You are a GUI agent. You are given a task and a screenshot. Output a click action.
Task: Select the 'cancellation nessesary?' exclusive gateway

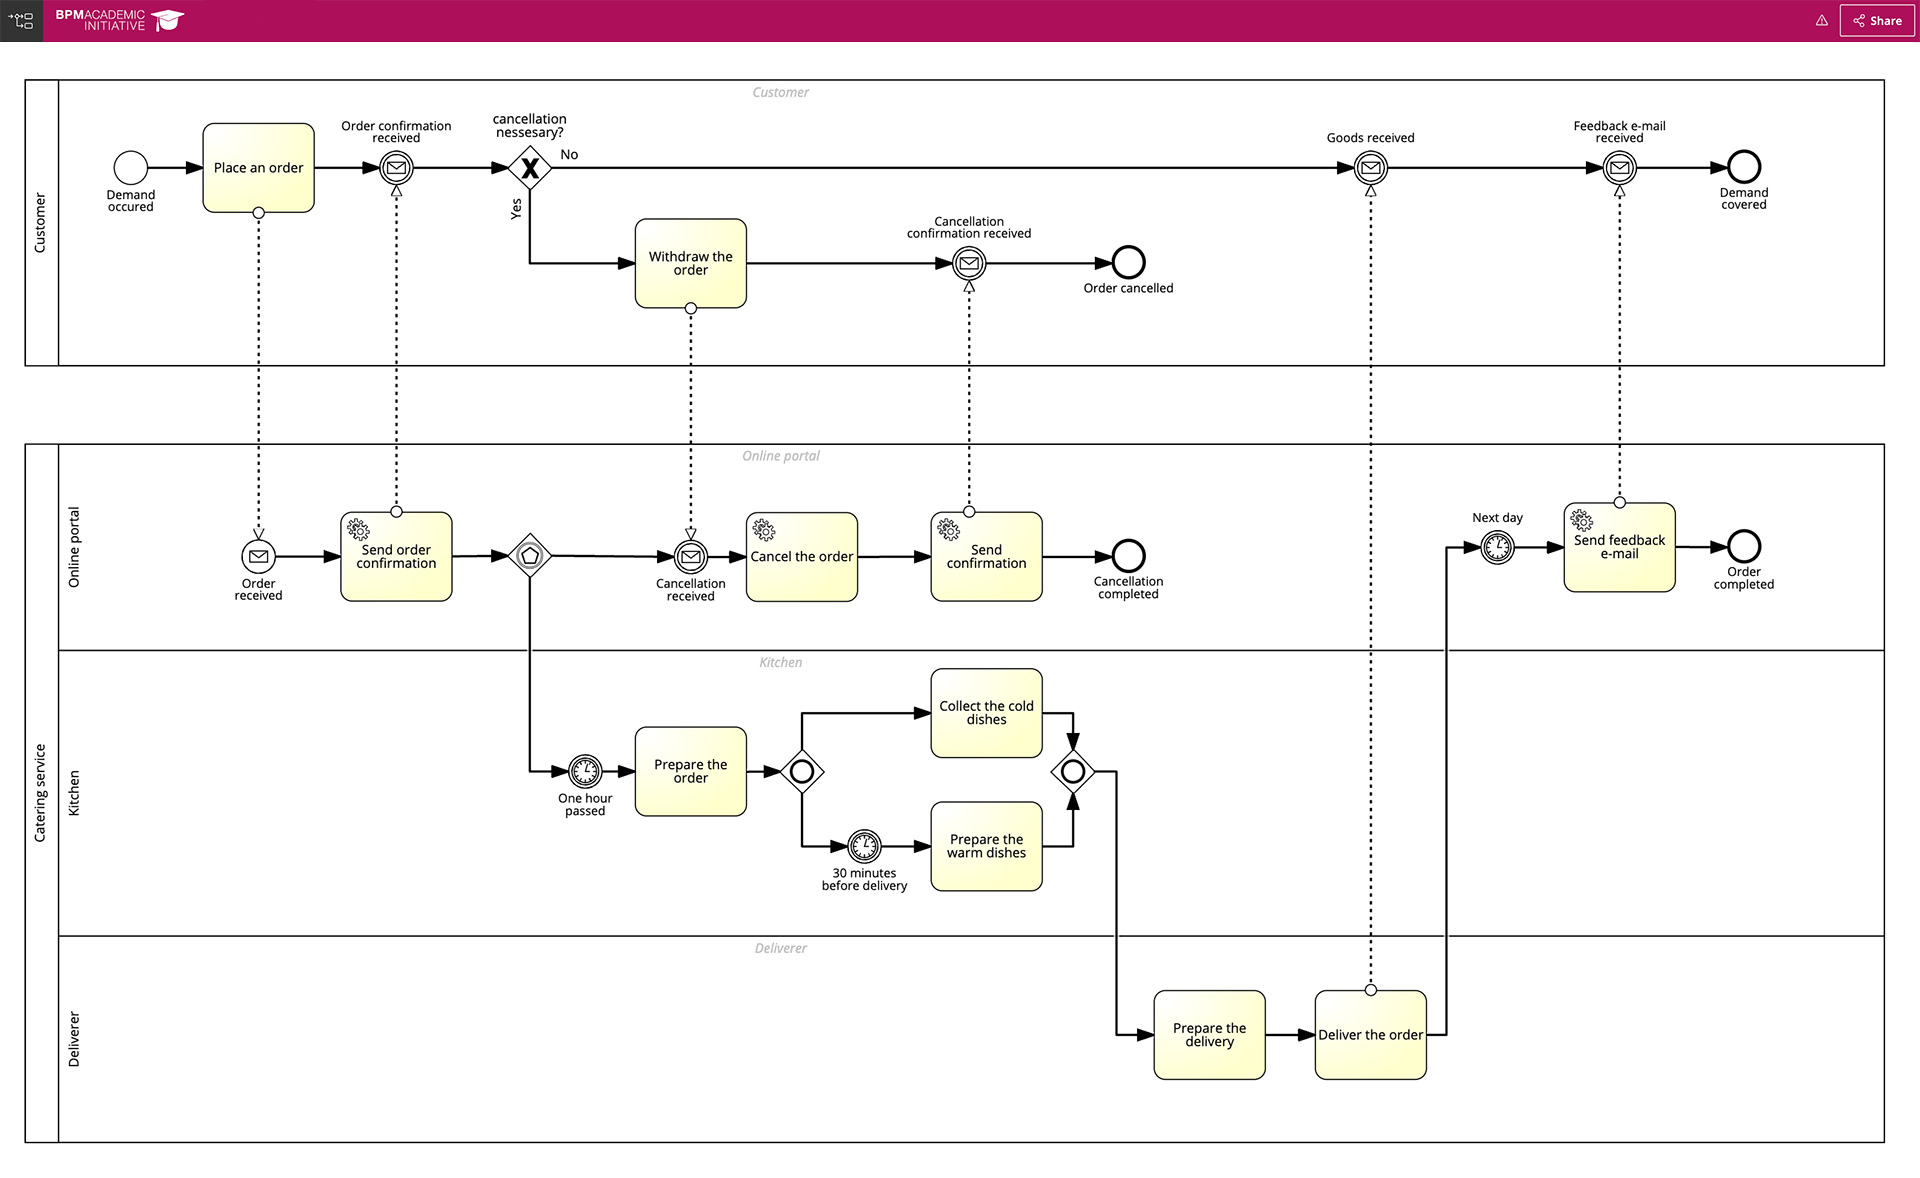click(x=529, y=168)
